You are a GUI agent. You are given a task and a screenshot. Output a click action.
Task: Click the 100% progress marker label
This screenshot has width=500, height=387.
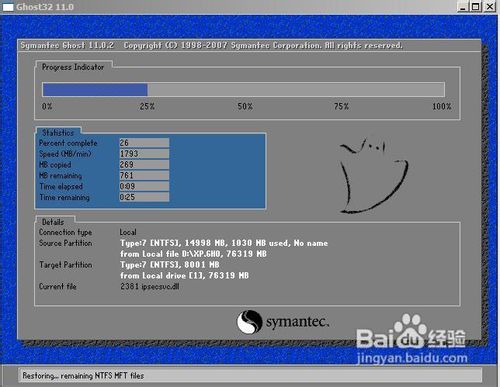(442, 106)
